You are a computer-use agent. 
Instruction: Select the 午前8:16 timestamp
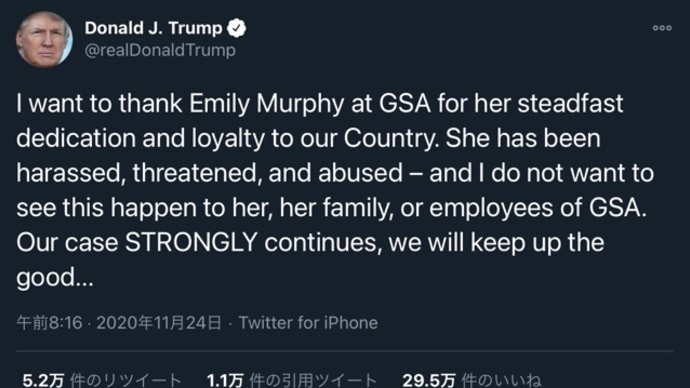coord(49,323)
